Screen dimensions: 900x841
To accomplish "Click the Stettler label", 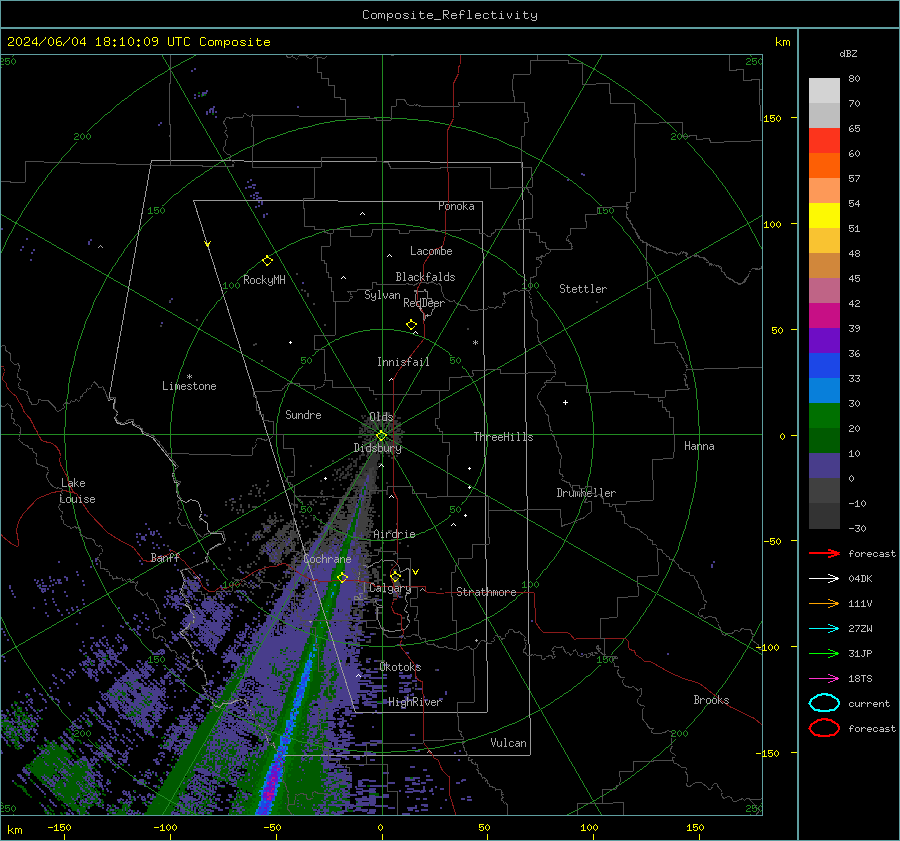I will pyautogui.click(x=583, y=289).
